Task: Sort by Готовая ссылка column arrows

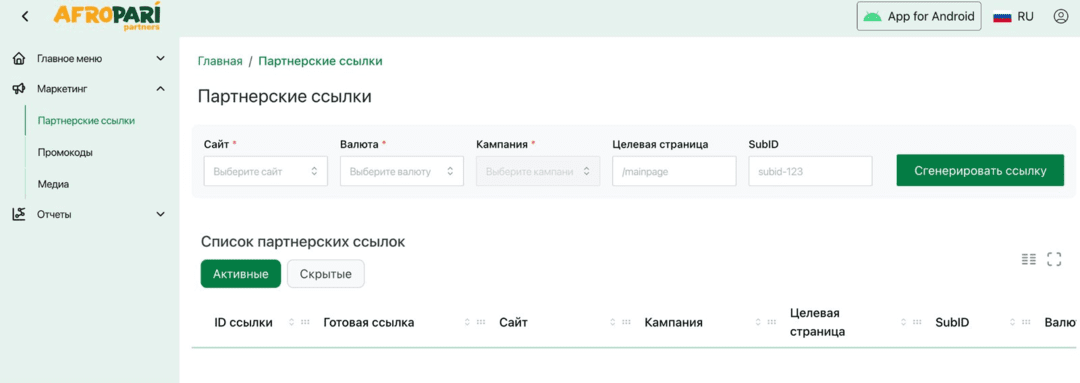Action: 467,322
